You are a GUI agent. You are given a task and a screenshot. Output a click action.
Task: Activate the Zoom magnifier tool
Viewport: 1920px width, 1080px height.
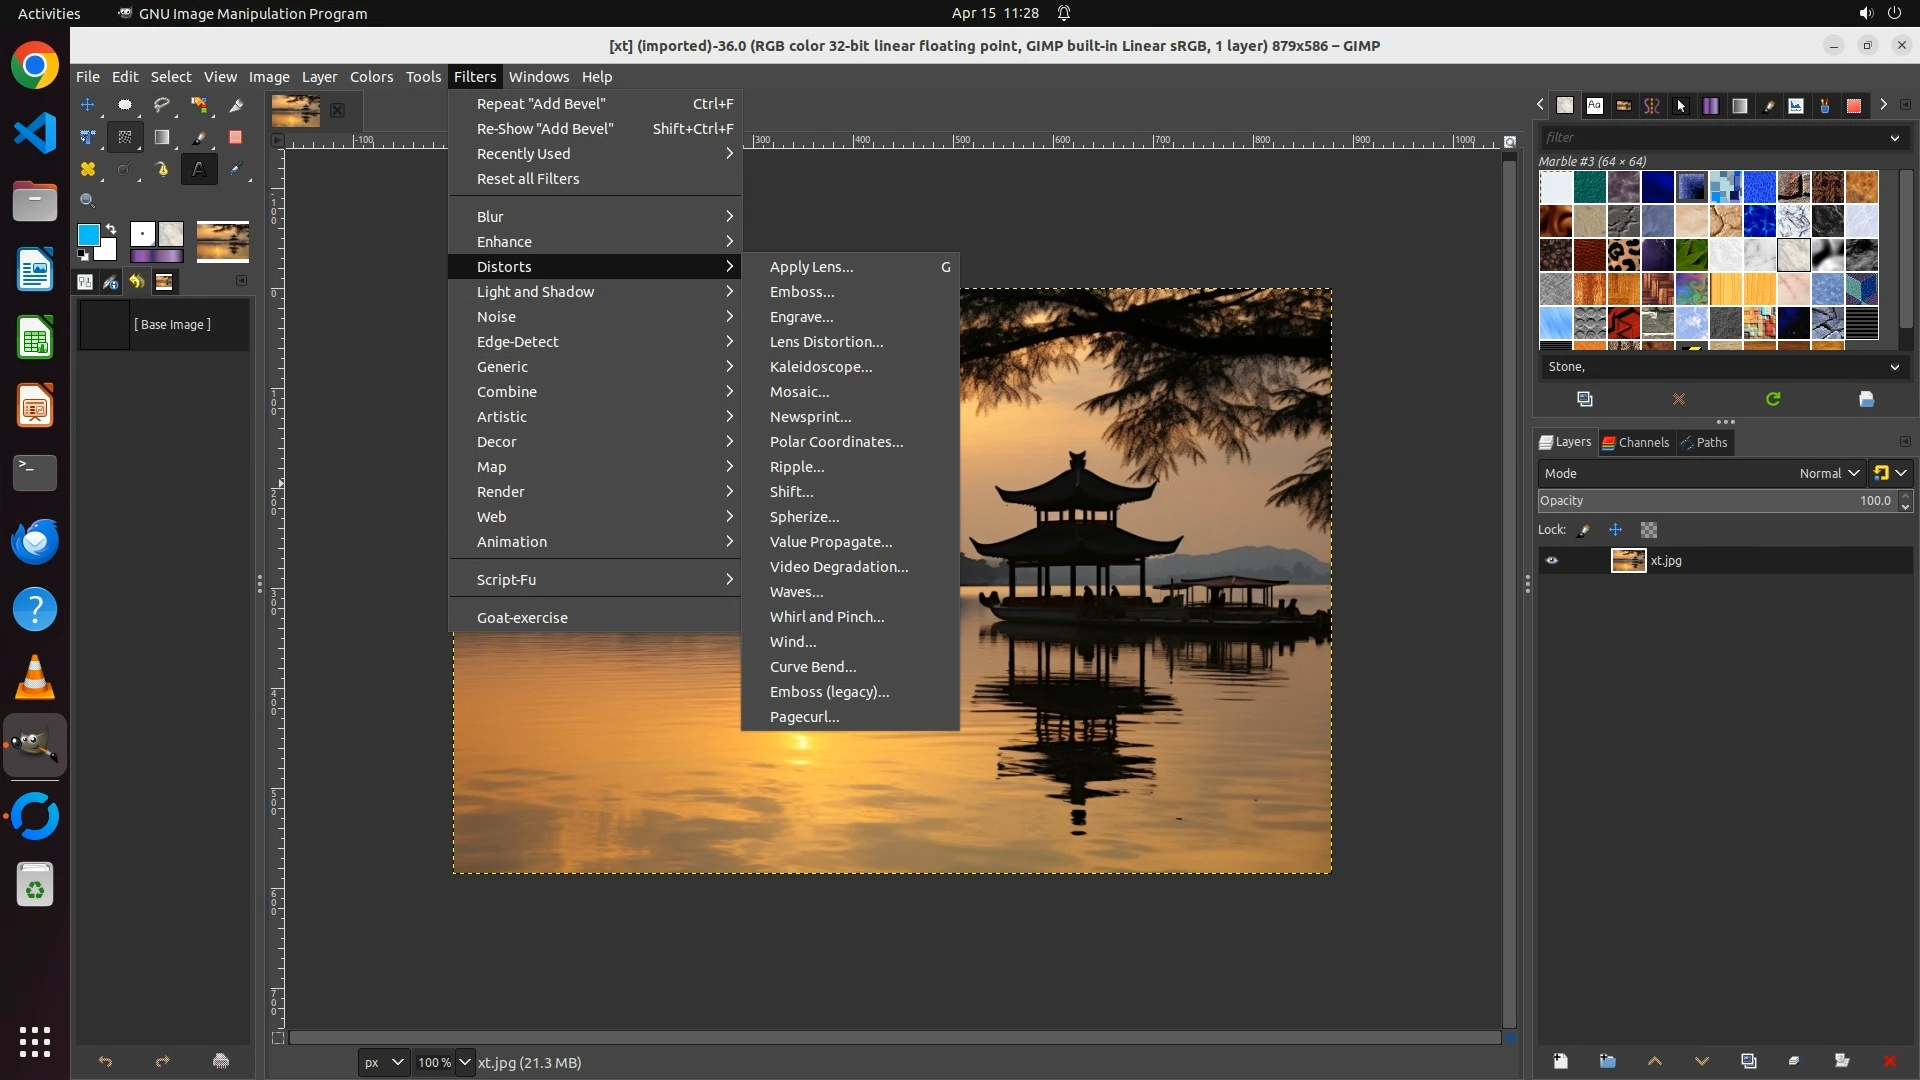tap(87, 201)
